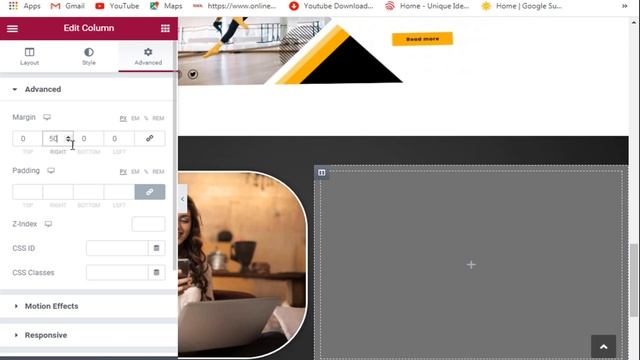Click the Margin top input field
This screenshot has width=640, height=360.
tap(27, 138)
